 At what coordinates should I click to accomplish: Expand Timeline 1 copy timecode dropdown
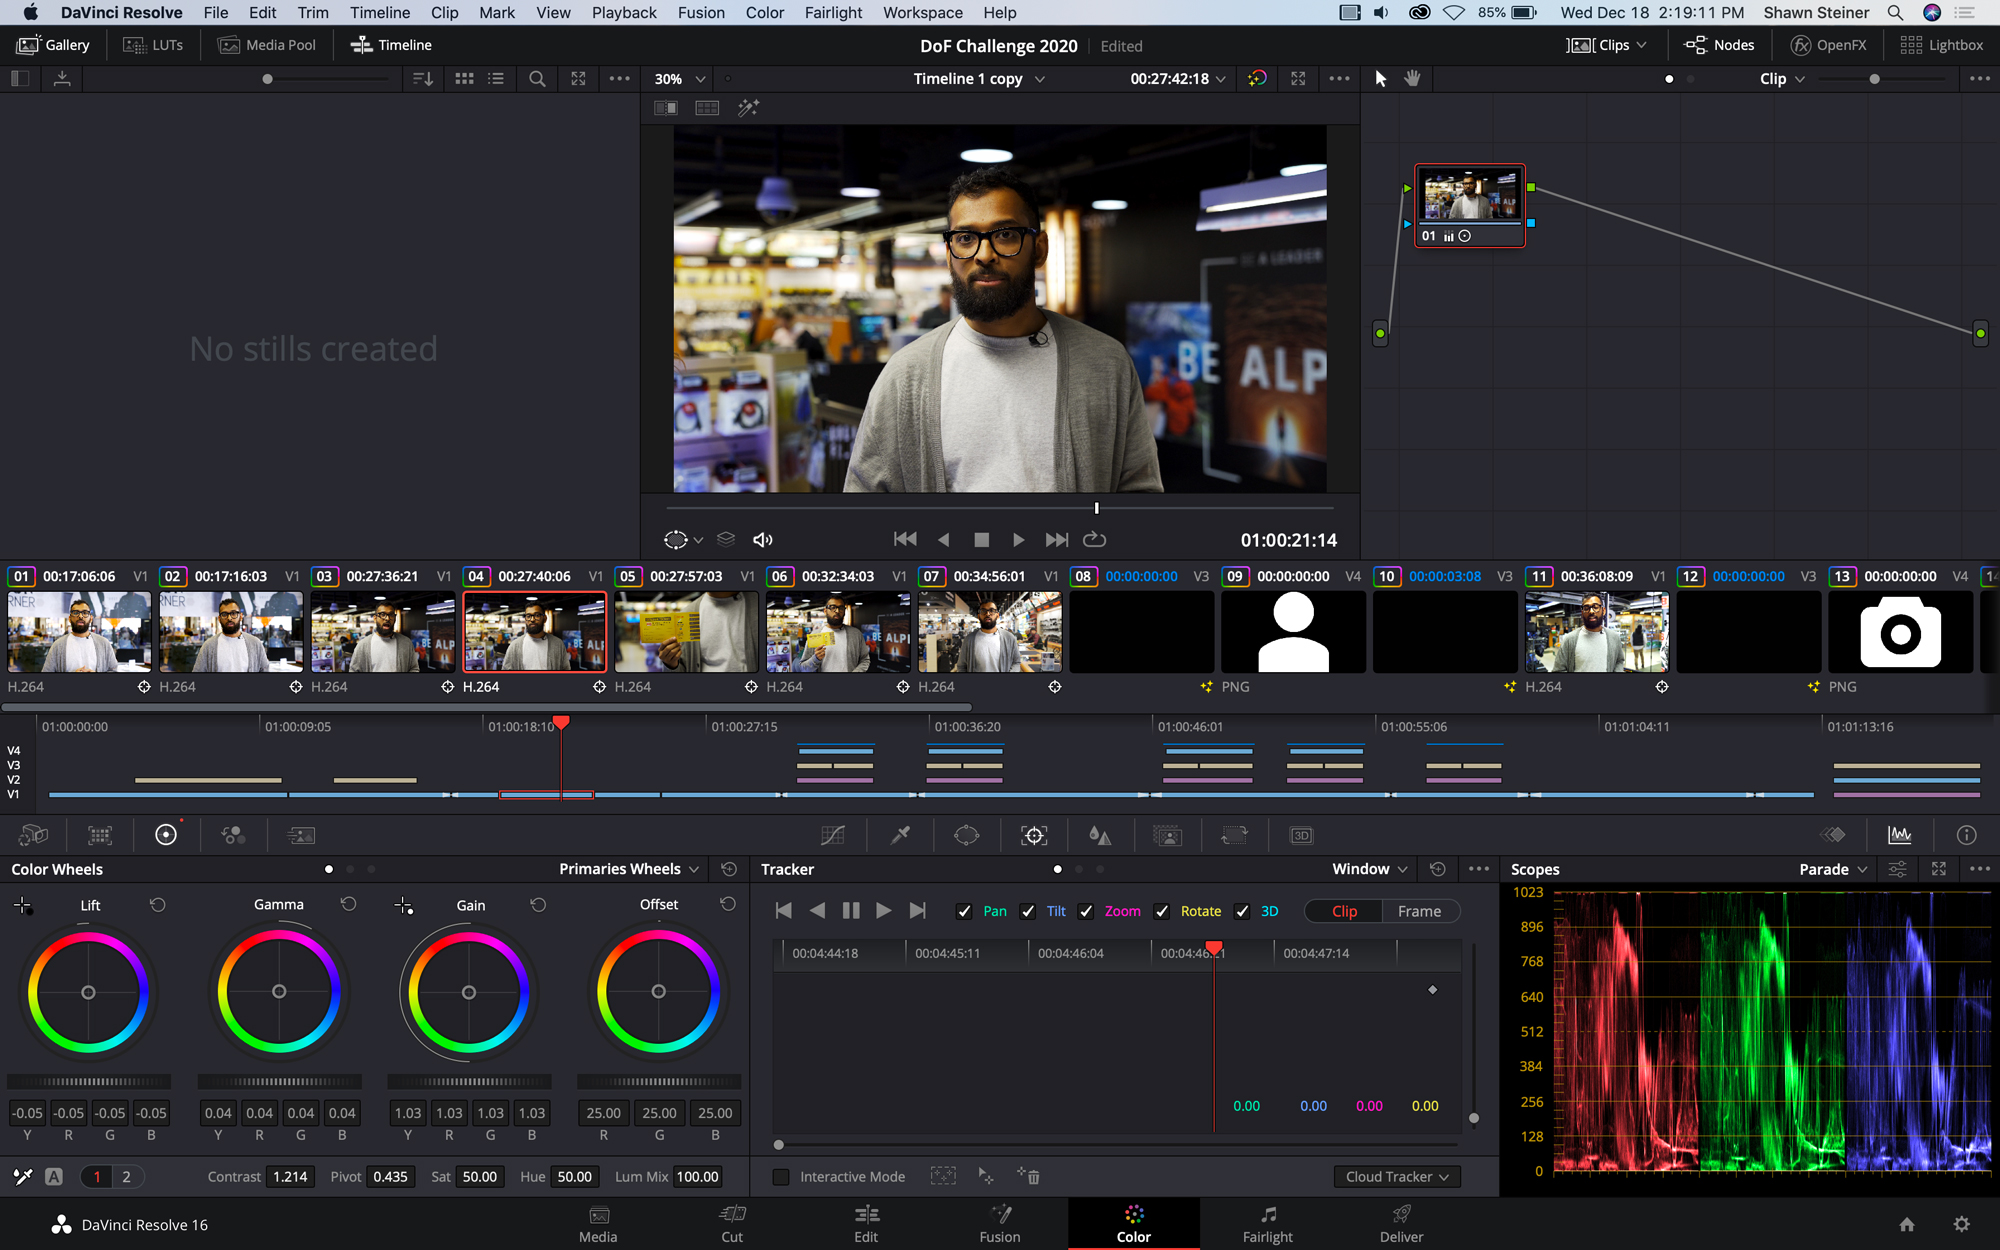click(1222, 79)
